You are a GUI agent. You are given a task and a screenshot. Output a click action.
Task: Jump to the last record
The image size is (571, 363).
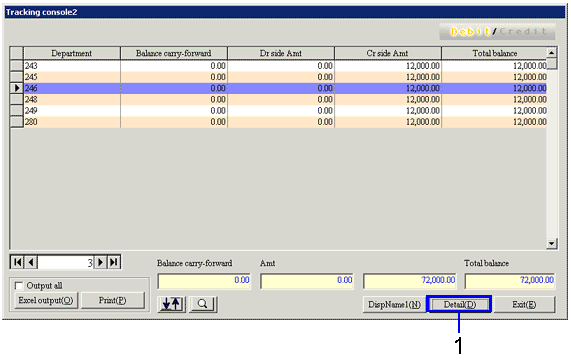pyautogui.click(x=114, y=262)
